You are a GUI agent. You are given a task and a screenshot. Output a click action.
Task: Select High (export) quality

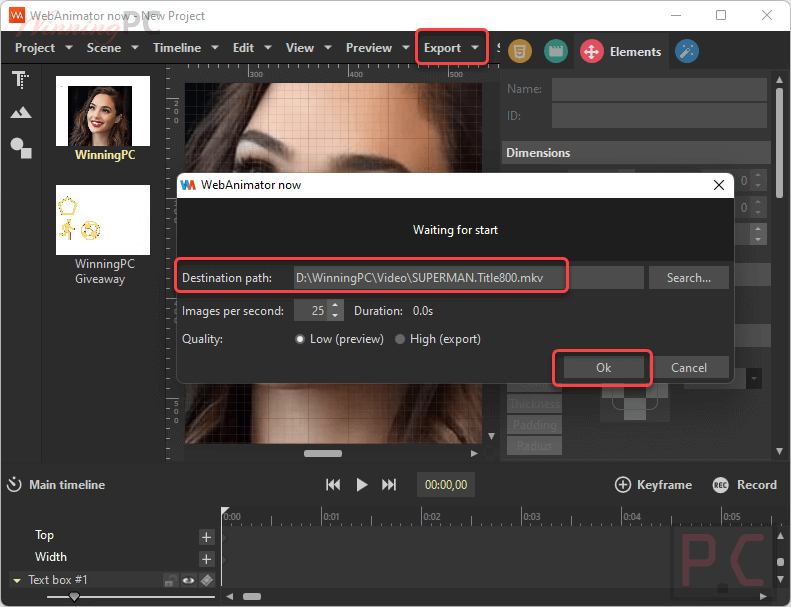[x=400, y=339]
